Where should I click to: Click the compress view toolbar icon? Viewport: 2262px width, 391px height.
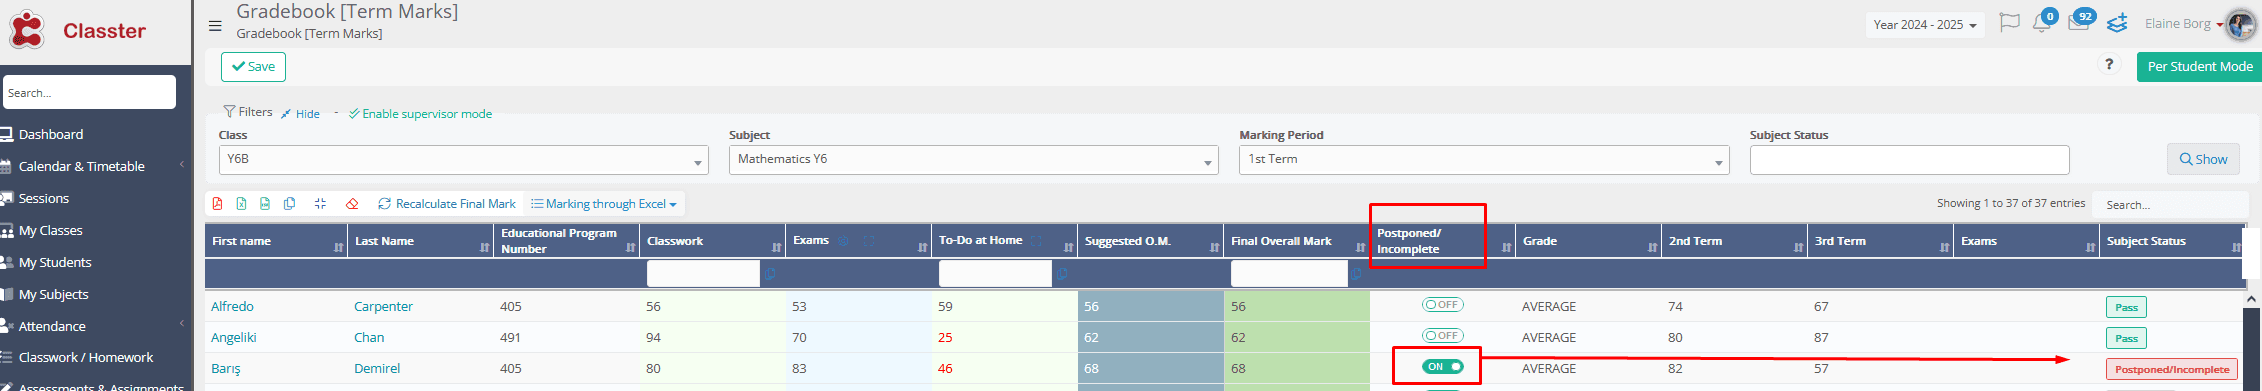click(320, 204)
